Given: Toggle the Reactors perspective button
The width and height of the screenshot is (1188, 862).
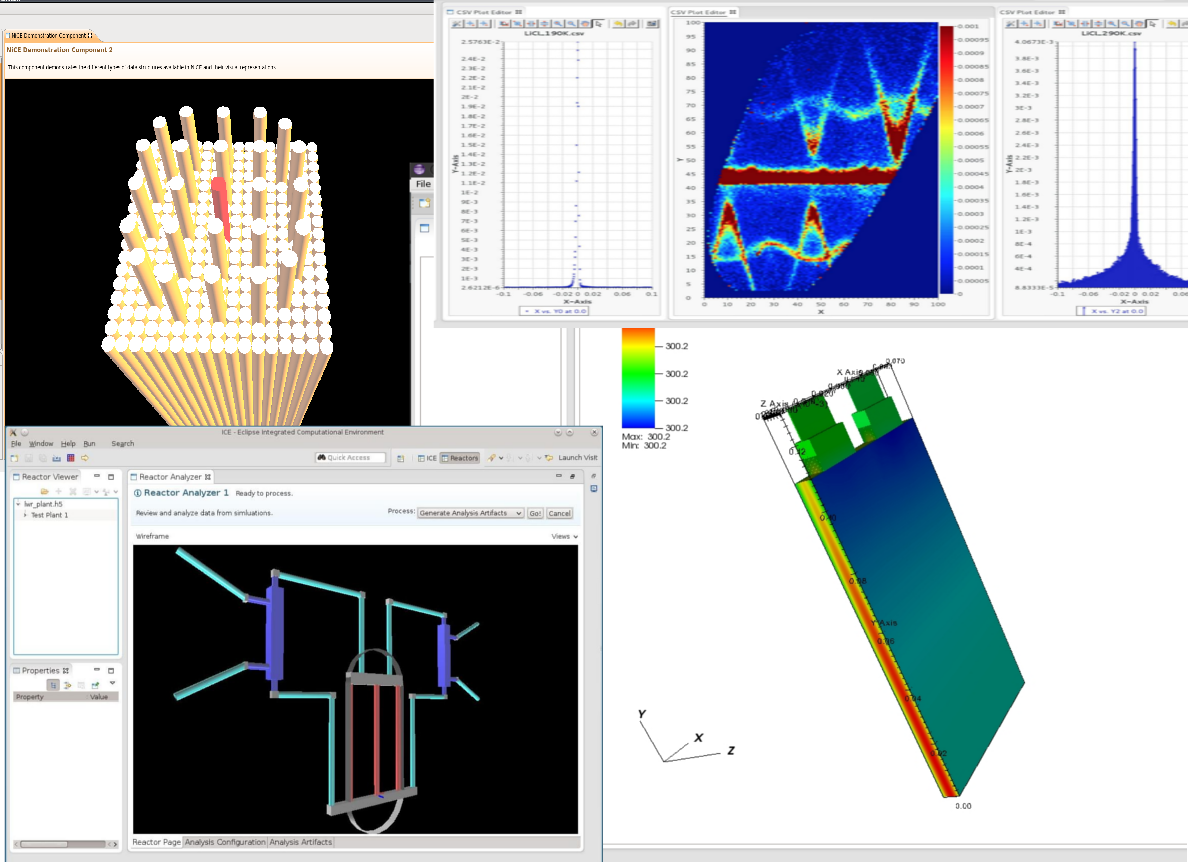Looking at the screenshot, I should coord(460,458).
